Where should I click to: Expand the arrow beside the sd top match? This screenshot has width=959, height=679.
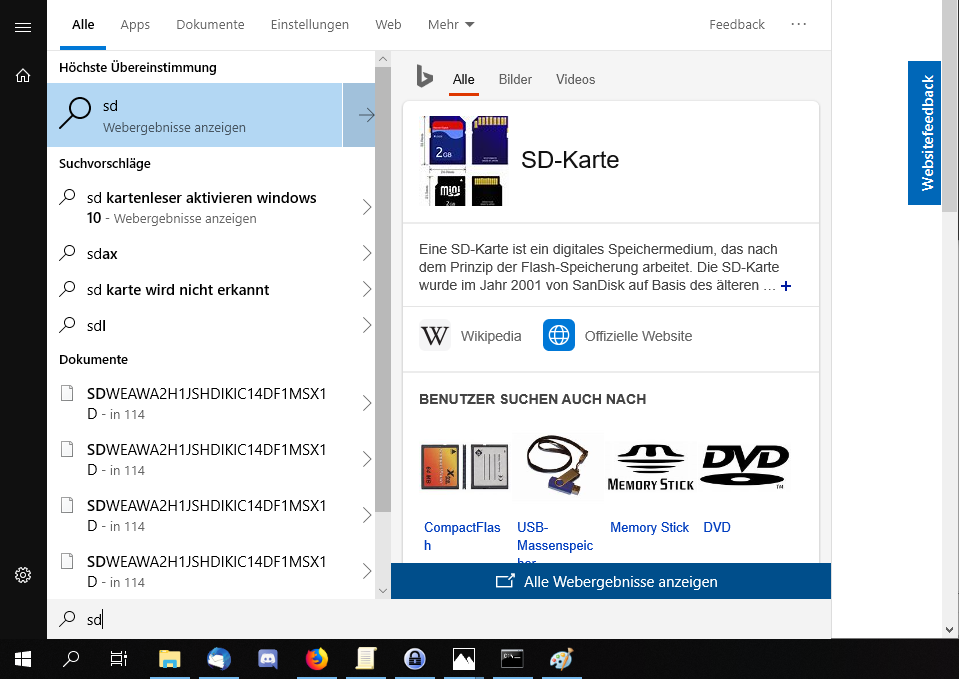click(x=359, y=115)
